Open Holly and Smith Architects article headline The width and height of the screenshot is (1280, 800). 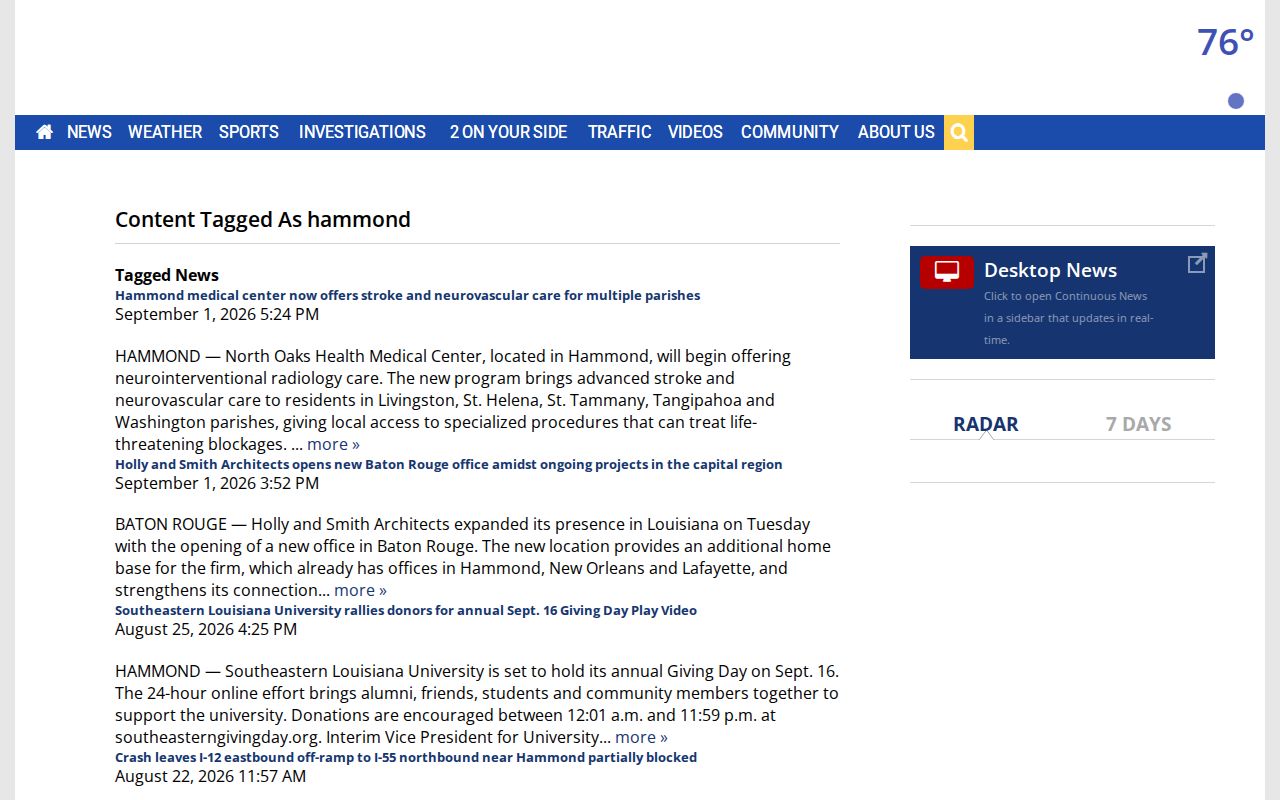point(448,464)
